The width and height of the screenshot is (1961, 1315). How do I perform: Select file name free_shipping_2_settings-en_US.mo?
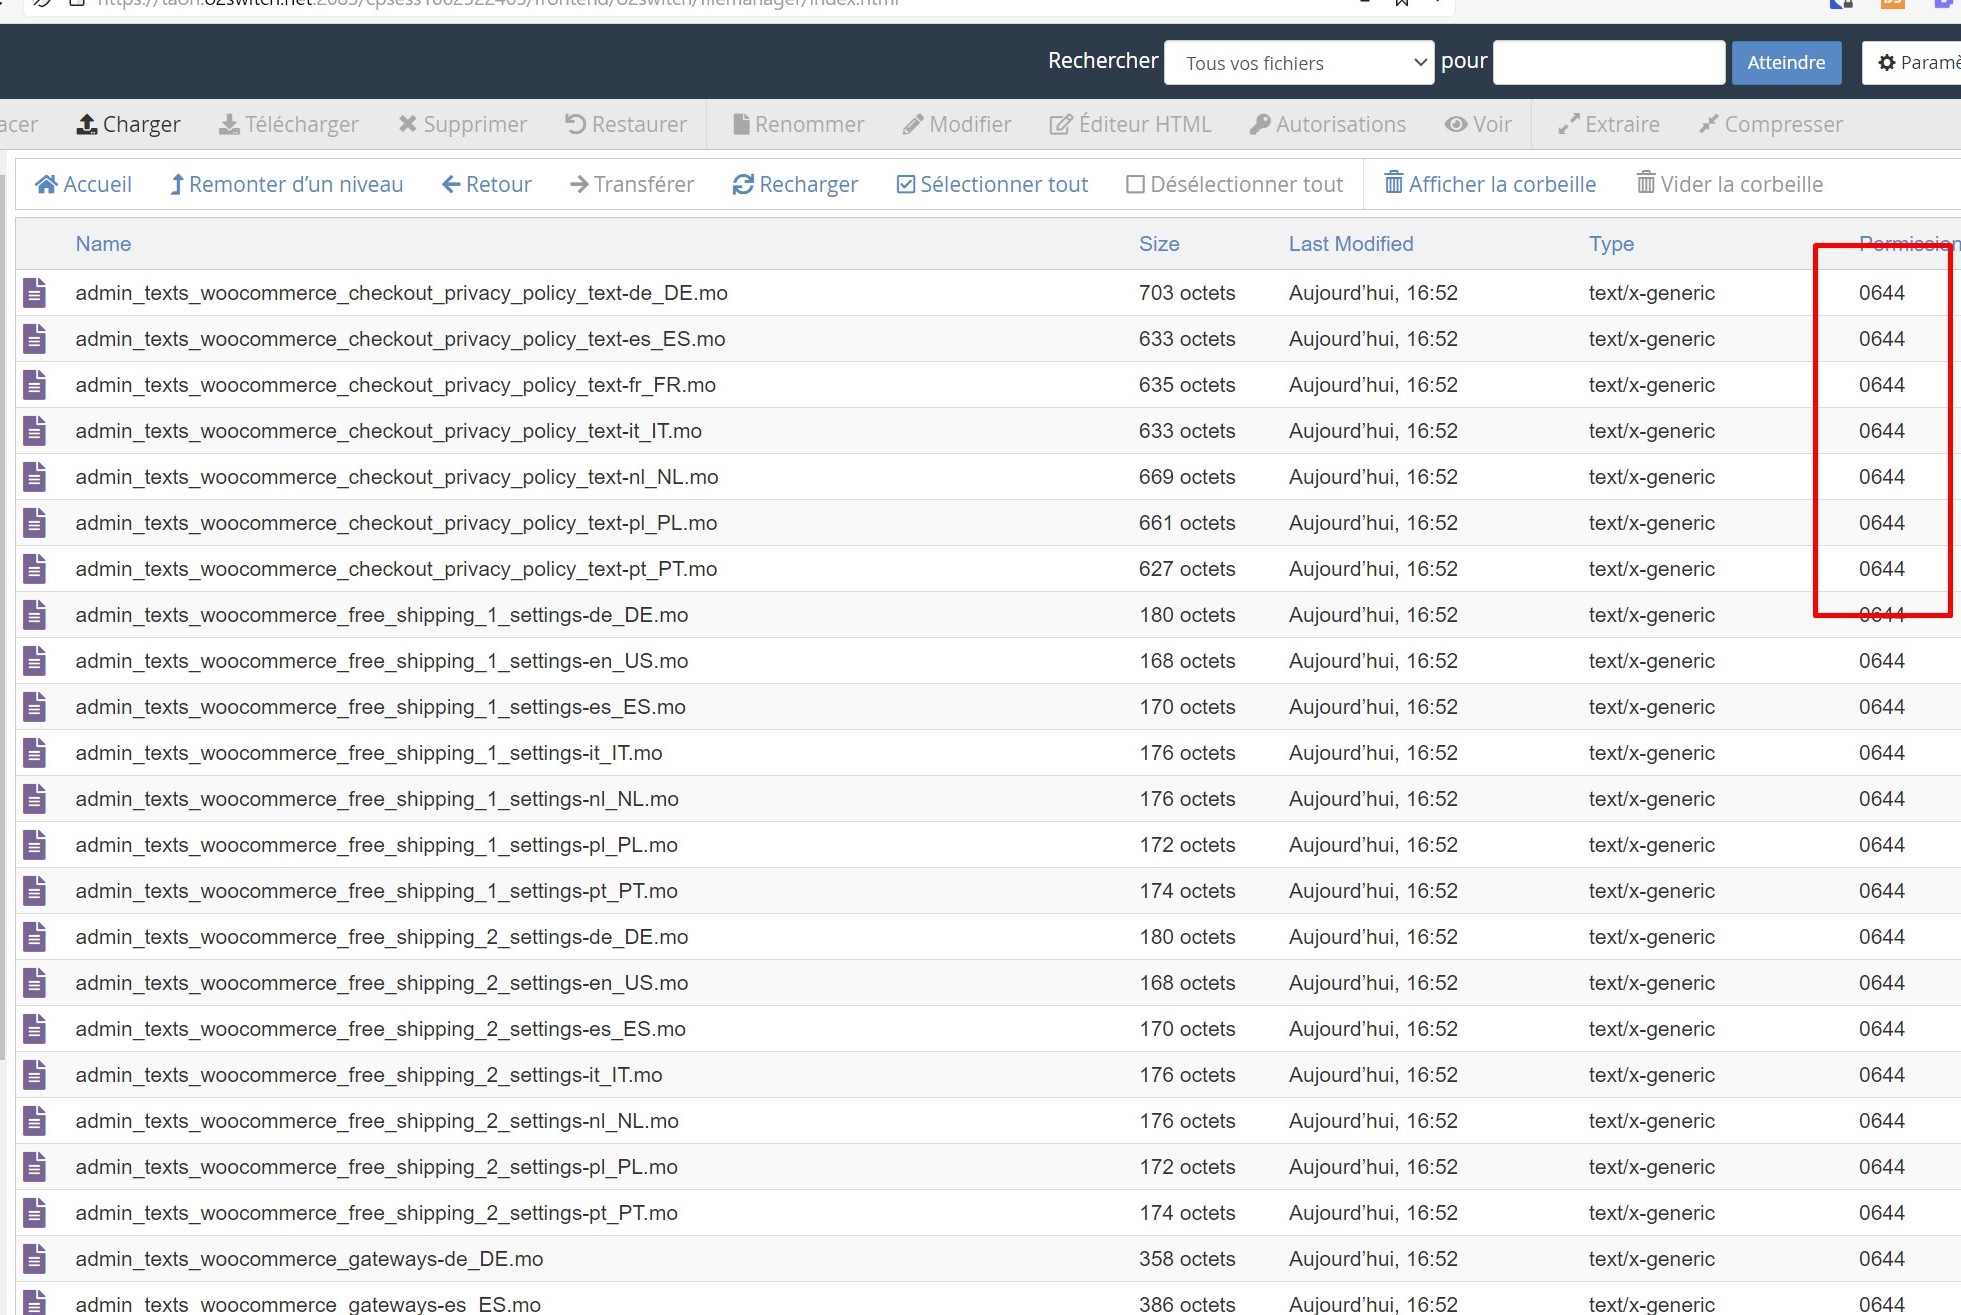(382, 983)
